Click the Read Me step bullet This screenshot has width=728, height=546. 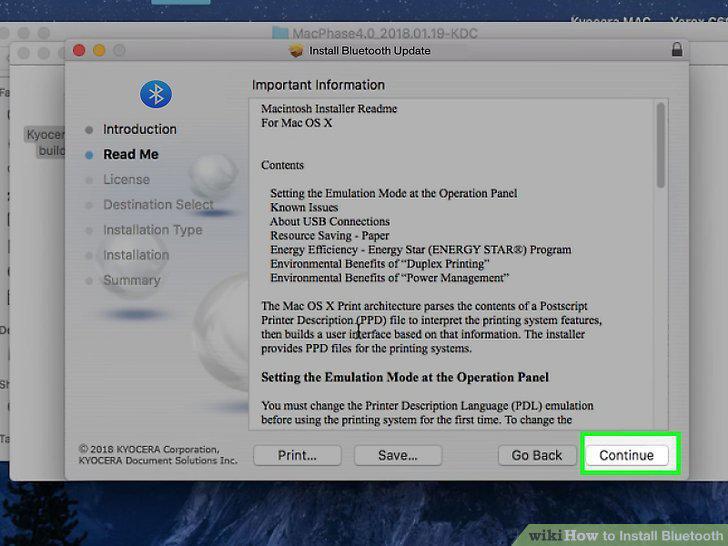(89, 155)
